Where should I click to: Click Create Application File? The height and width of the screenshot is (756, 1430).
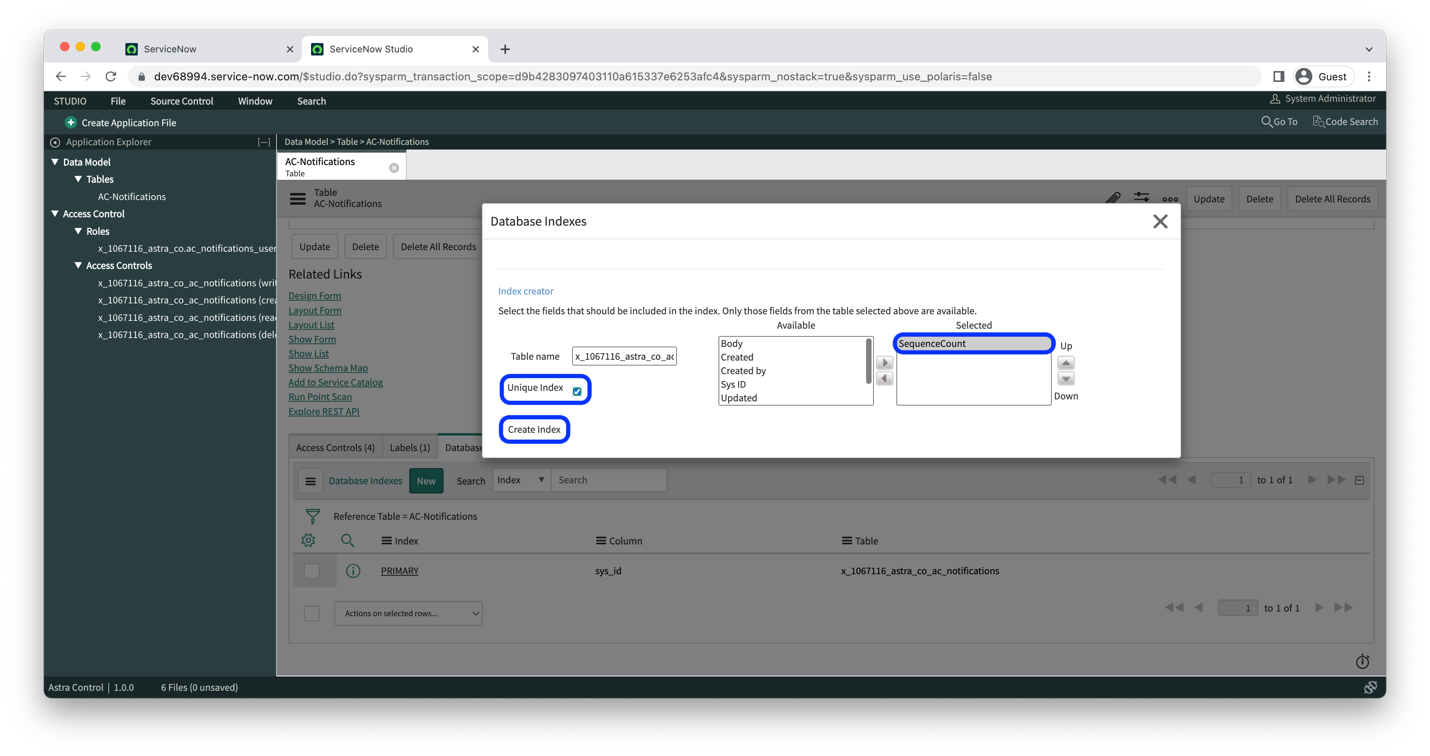click(121, 123)
